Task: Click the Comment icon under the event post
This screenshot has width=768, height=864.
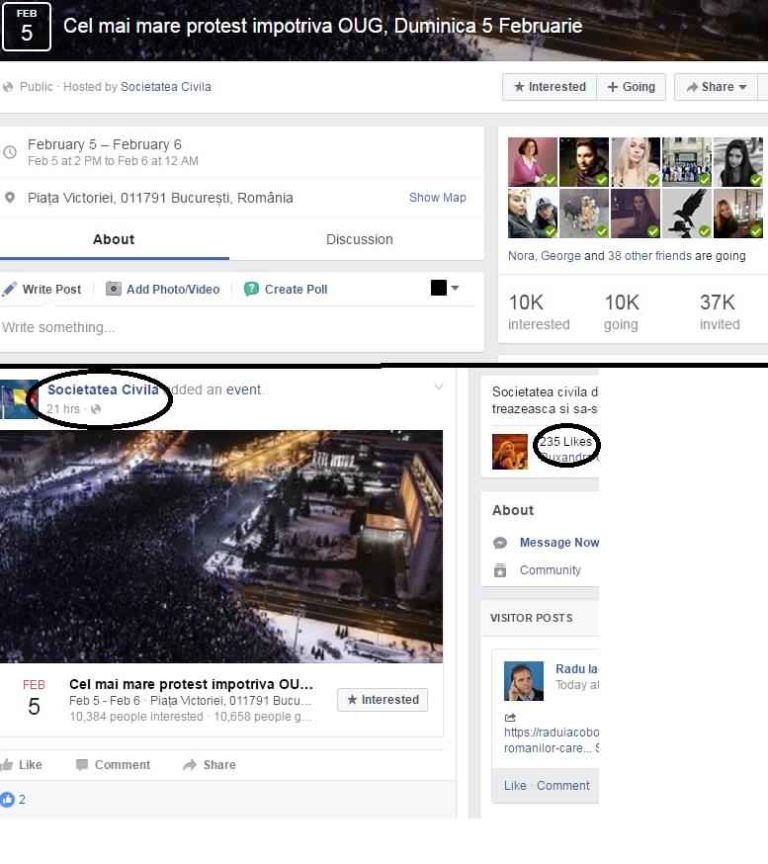Action: (82, 765)
